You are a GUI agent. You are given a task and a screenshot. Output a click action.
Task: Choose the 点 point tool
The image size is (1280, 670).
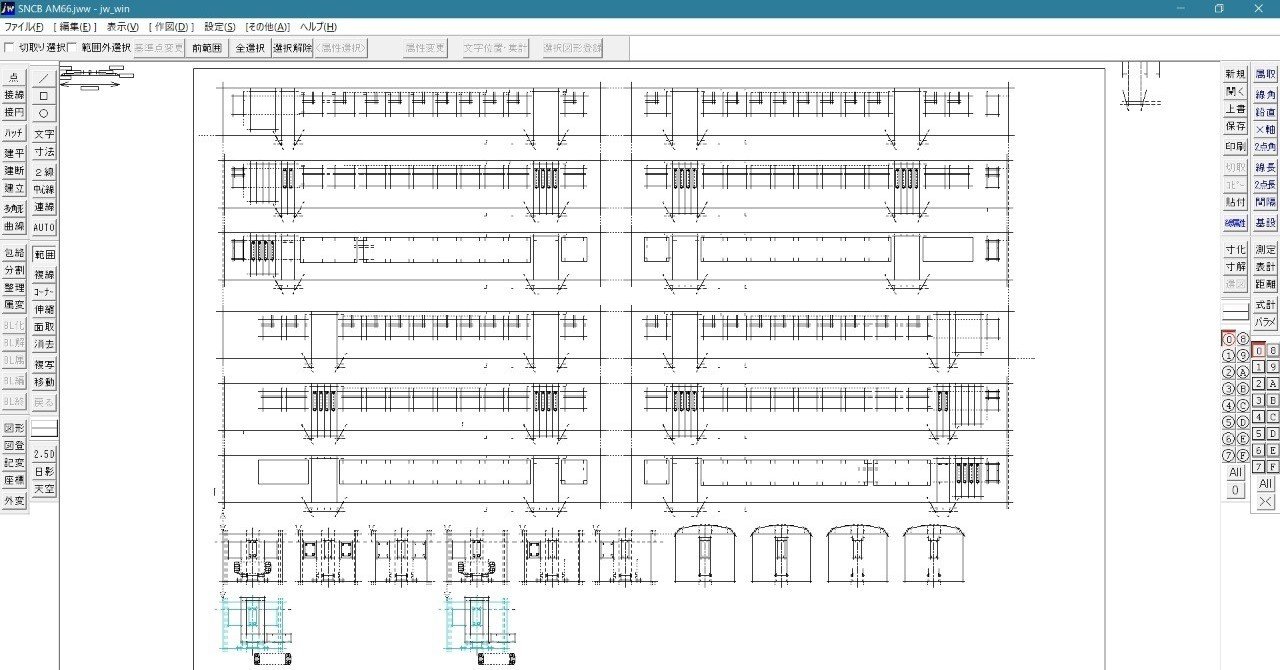pyautogui.click(x=14, y=78)
